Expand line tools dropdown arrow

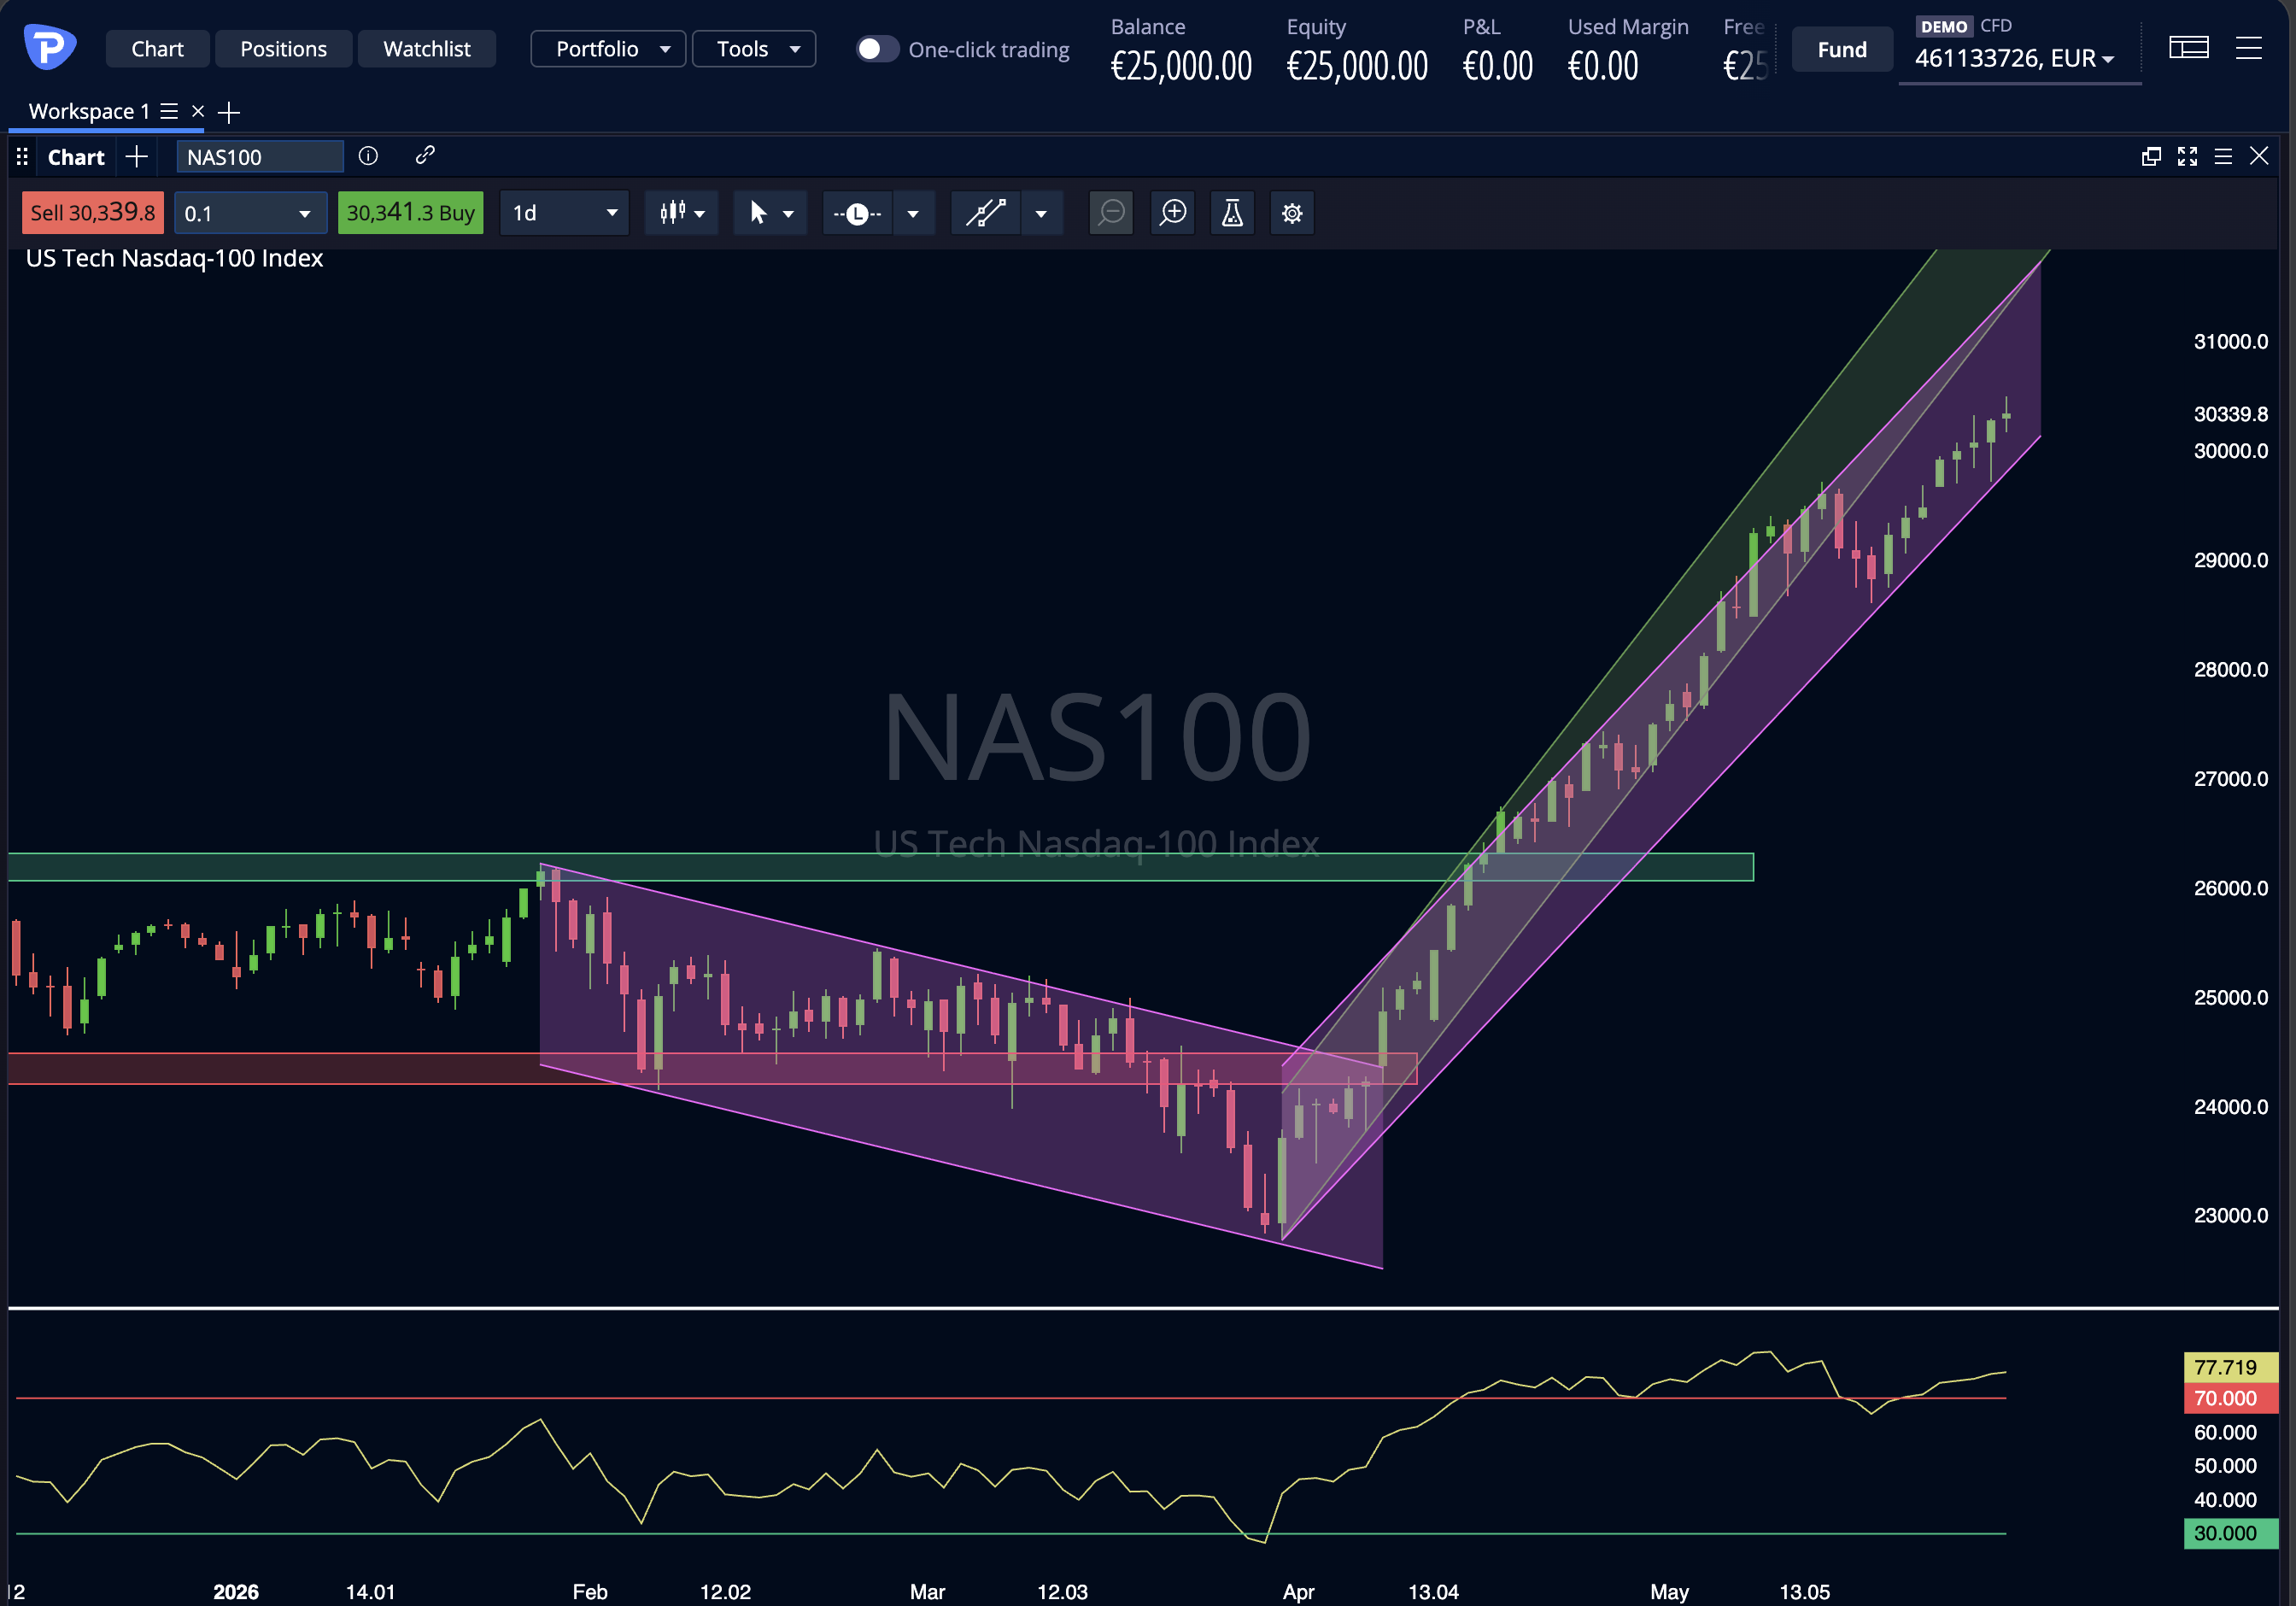pyautogui.click(x=913, y=214)
